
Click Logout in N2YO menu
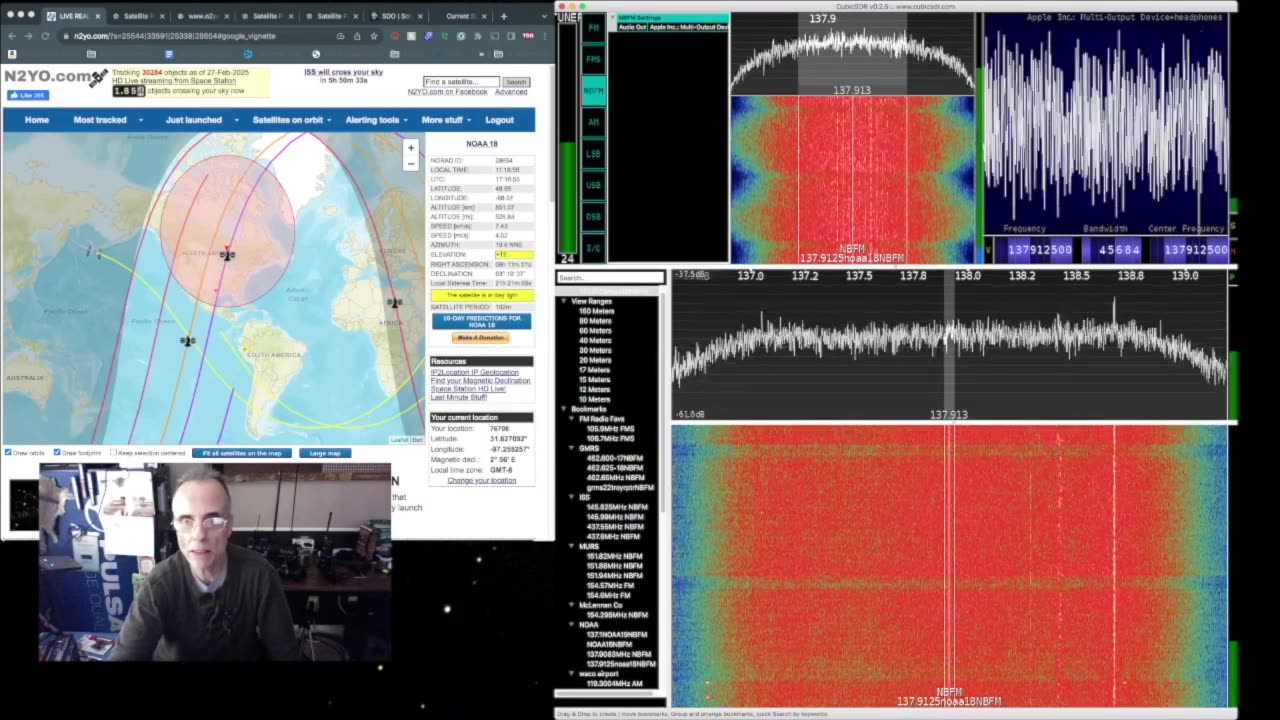[499, 120]
